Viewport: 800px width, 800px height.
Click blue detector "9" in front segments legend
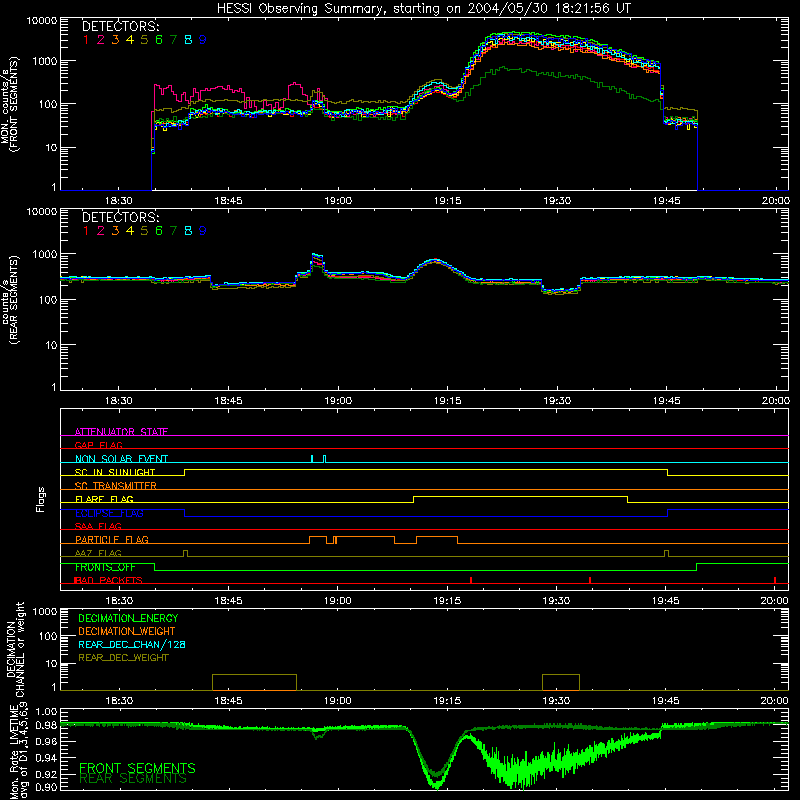pos(203,40)
